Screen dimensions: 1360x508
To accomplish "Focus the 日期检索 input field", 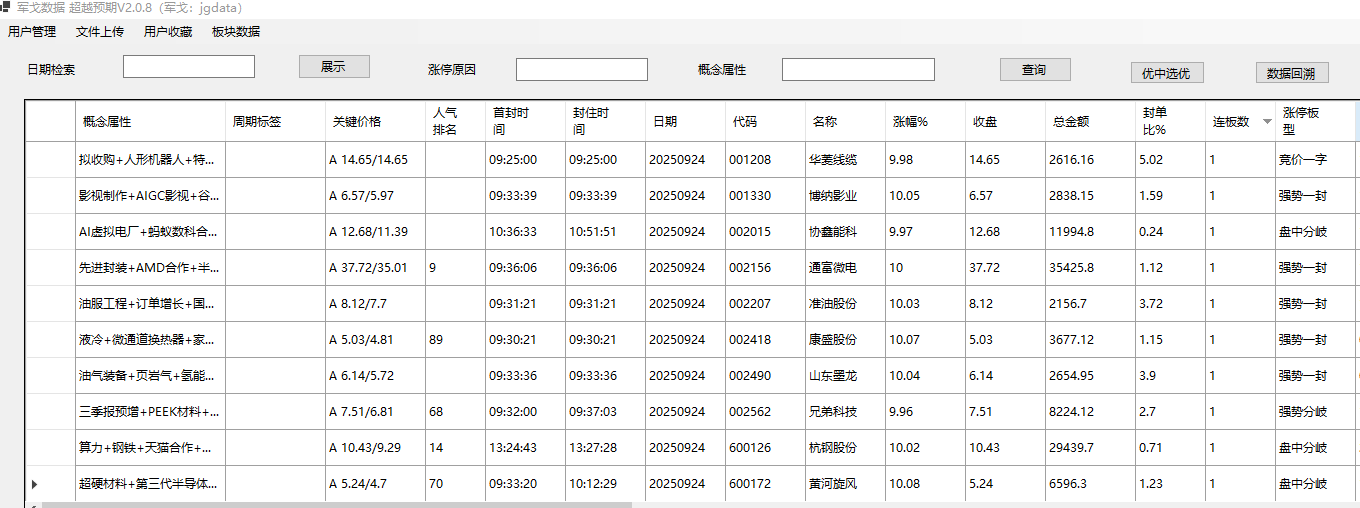I will [189, 67].
